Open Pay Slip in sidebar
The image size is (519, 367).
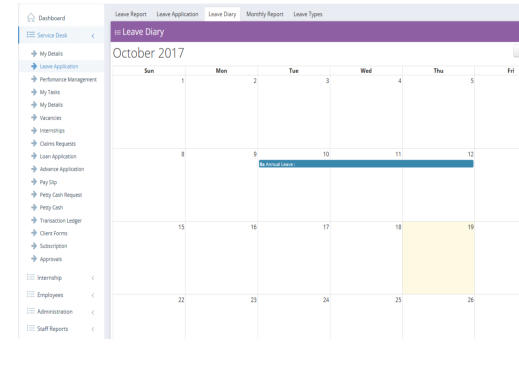pyautogui.click(x=48, y=182)
